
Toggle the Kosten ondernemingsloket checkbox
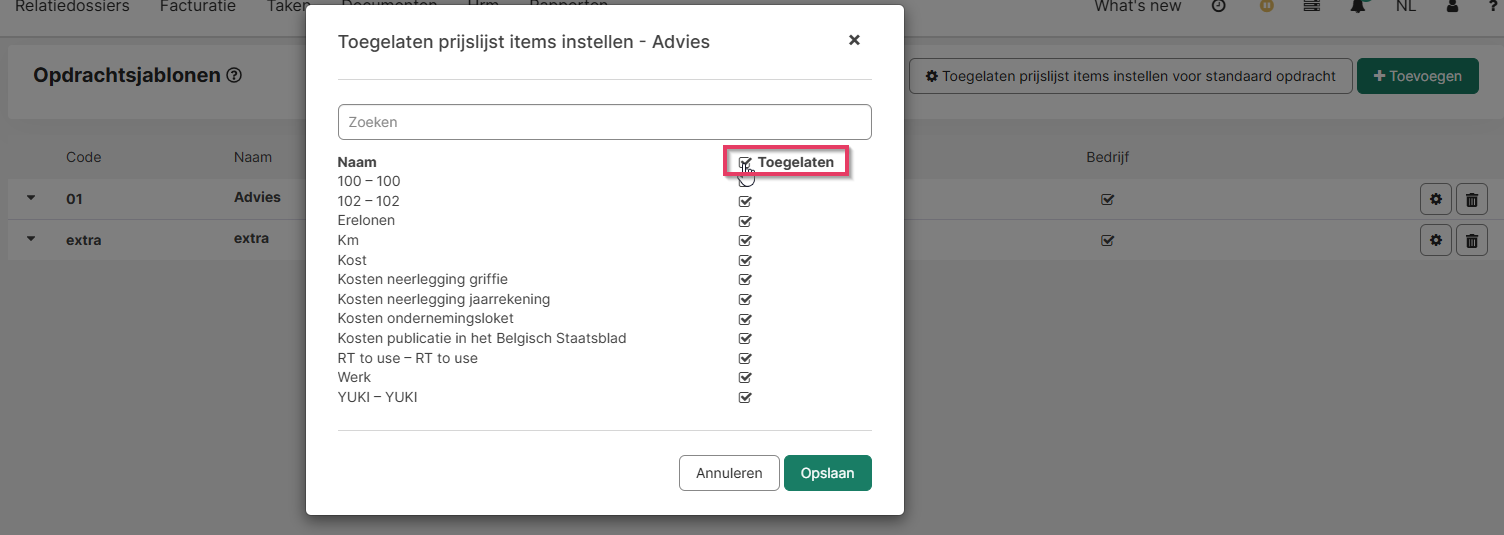click(745, 319)
